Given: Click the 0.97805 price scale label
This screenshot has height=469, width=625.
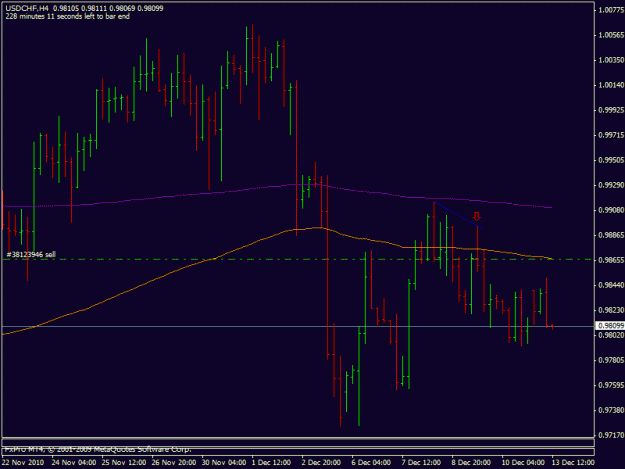Looking at the screenshot, I should (611, 360).
